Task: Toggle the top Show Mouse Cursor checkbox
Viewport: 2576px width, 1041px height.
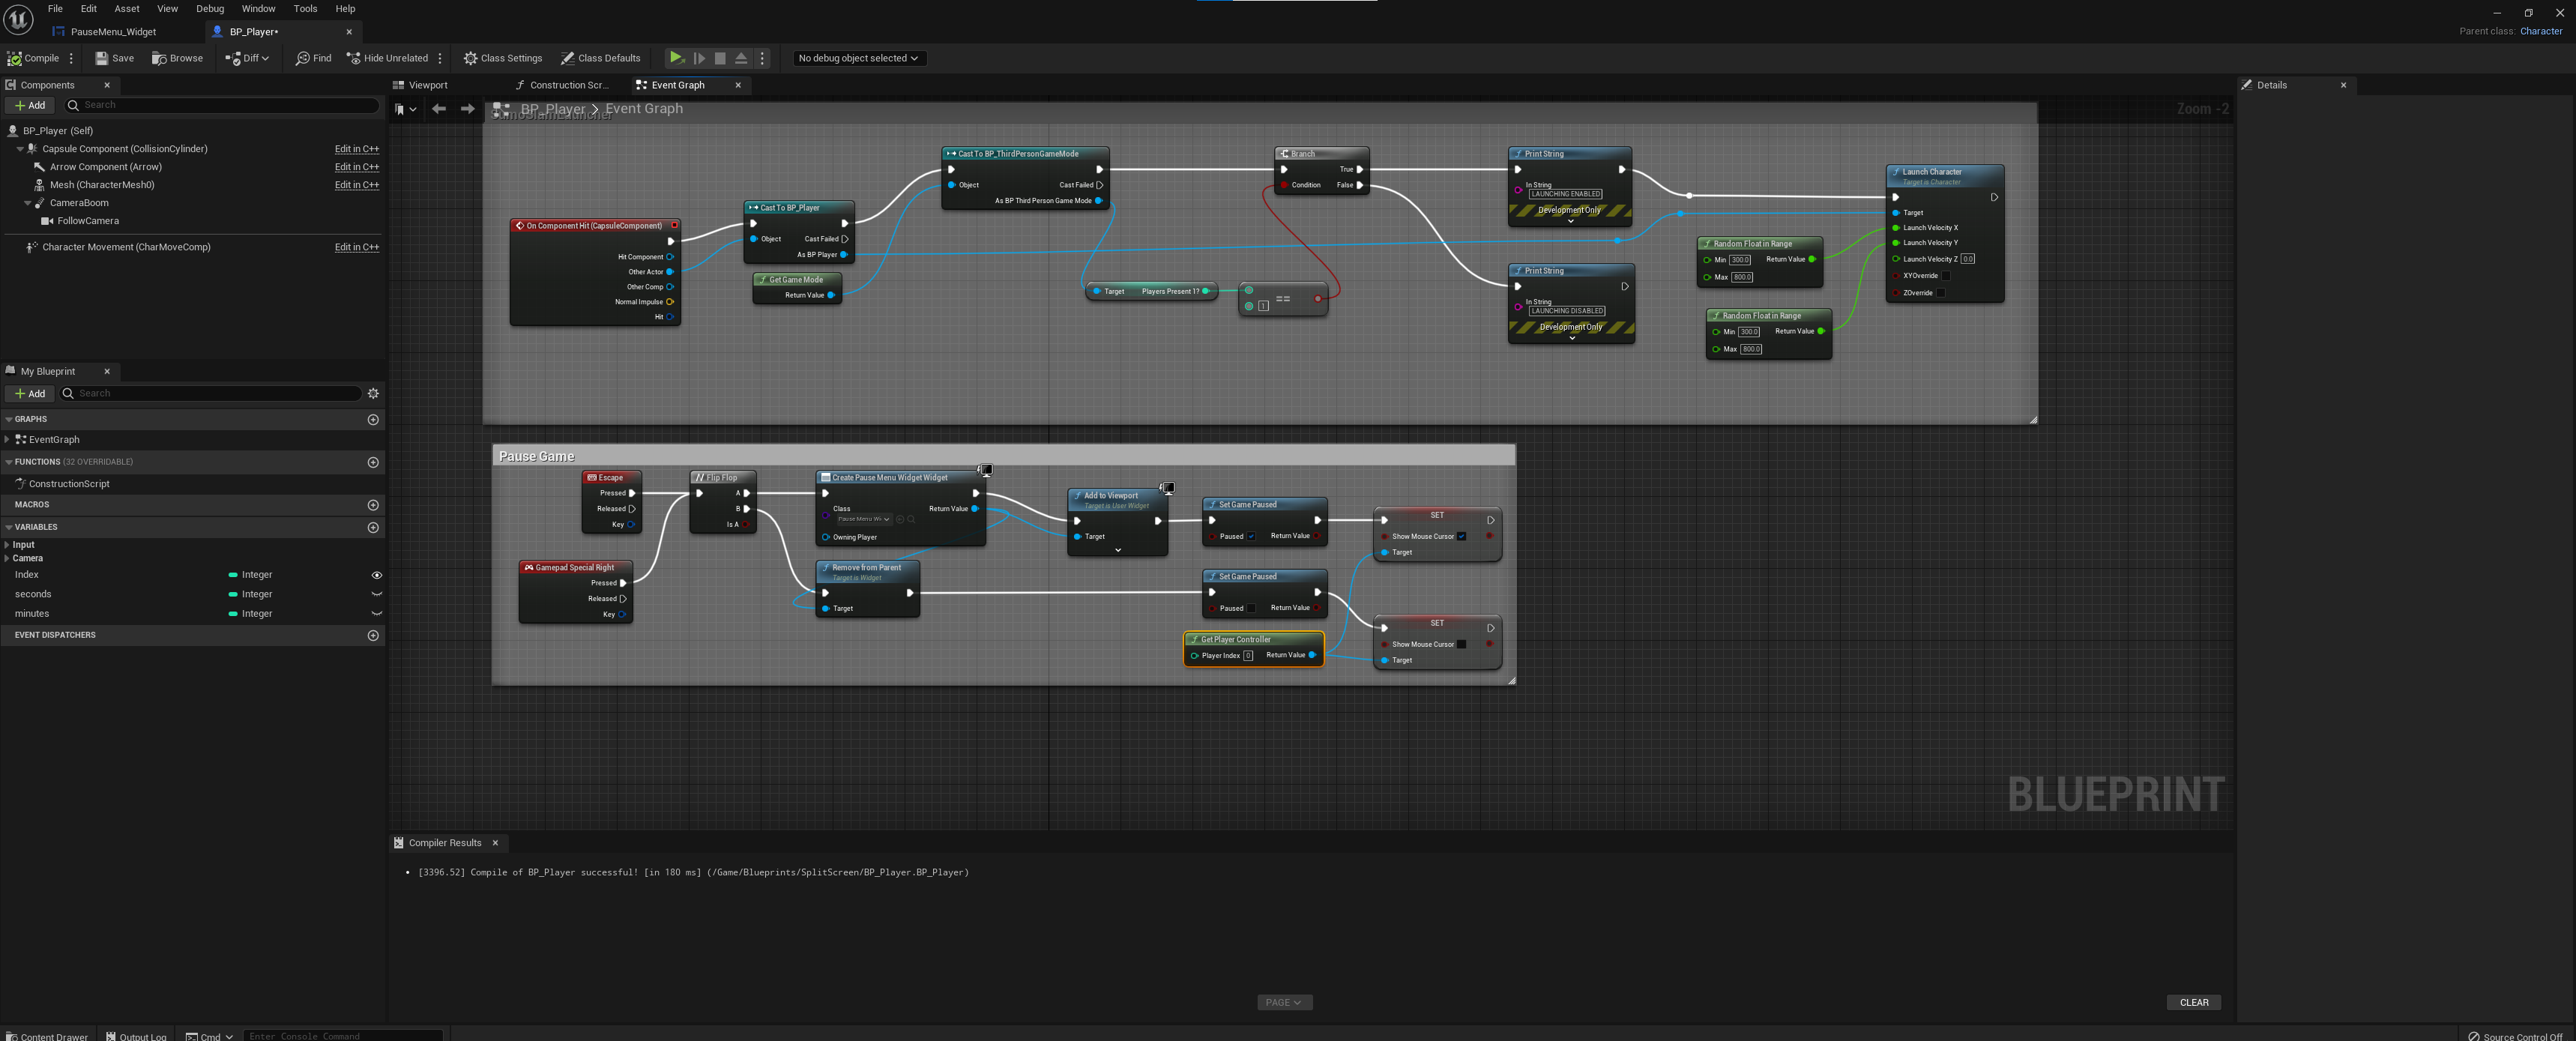Action: click(x=1461, y=536)
